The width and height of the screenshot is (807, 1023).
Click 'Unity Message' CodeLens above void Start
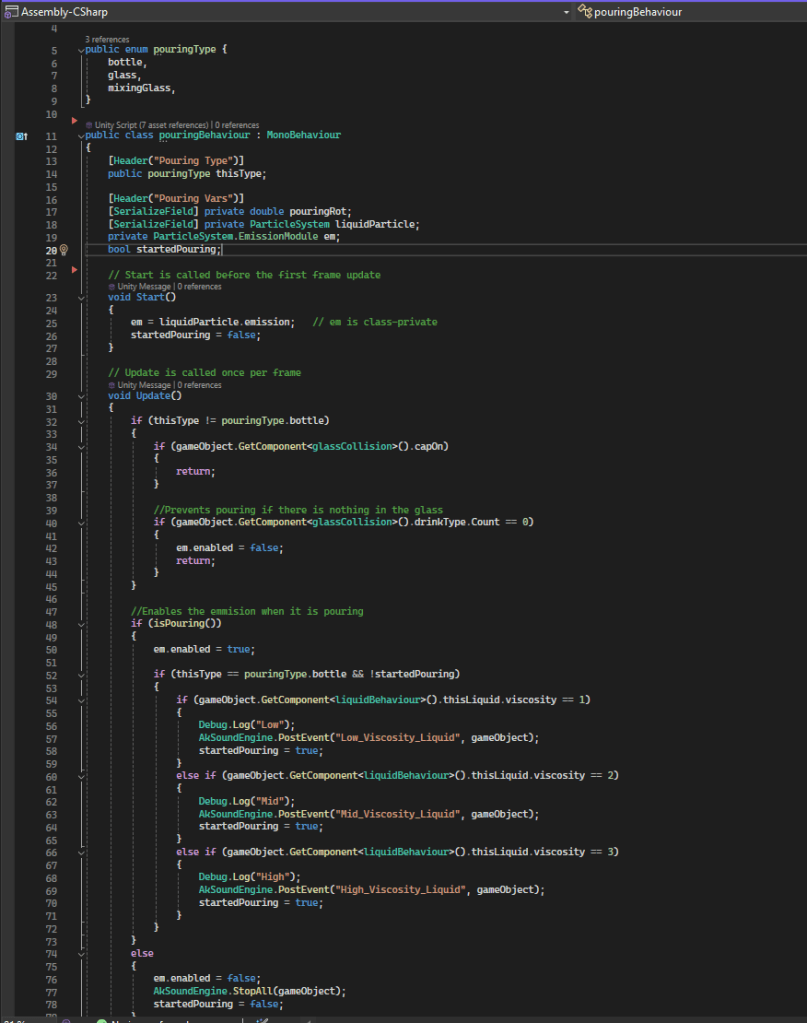145,286
